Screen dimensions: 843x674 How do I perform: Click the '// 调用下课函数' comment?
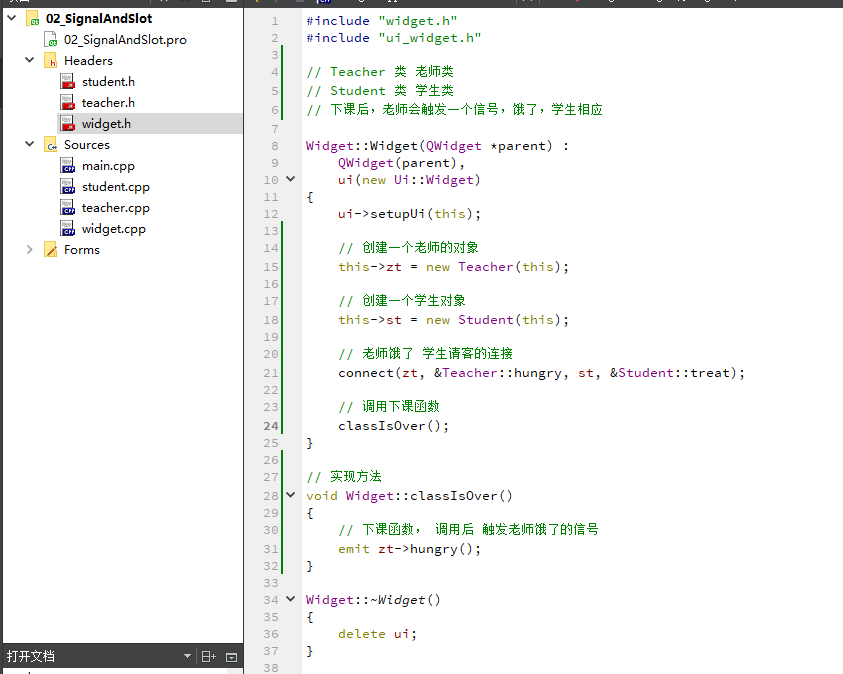pos(389,407)
